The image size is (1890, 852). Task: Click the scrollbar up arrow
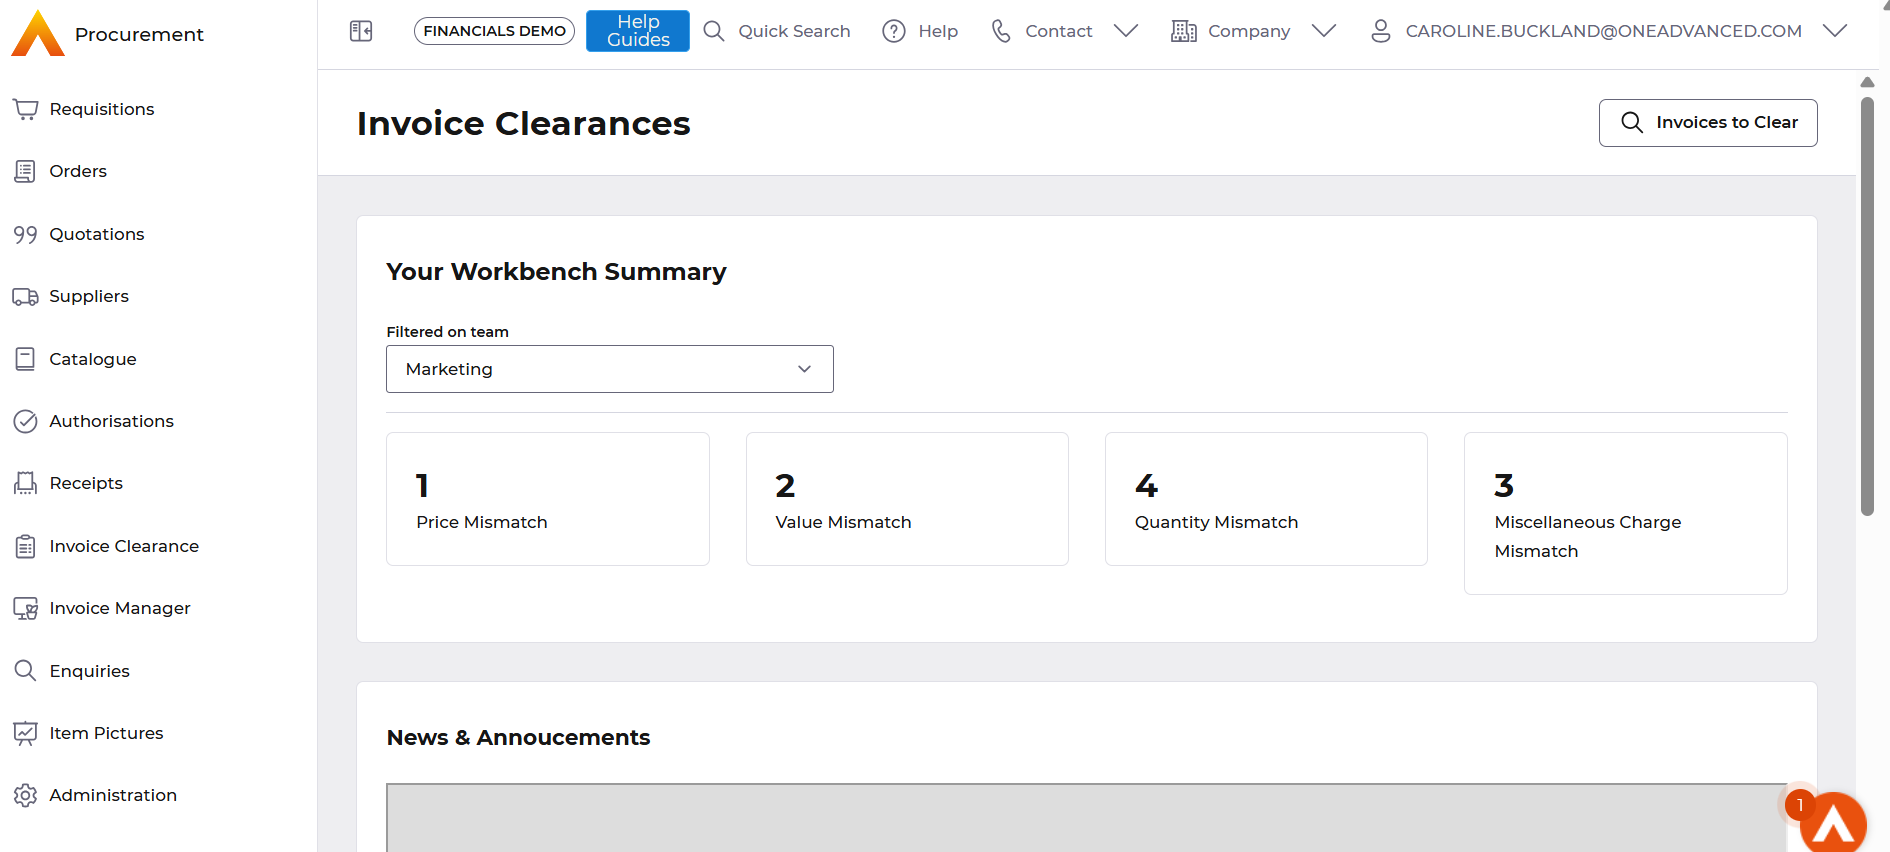click(x=1867, y=82)
